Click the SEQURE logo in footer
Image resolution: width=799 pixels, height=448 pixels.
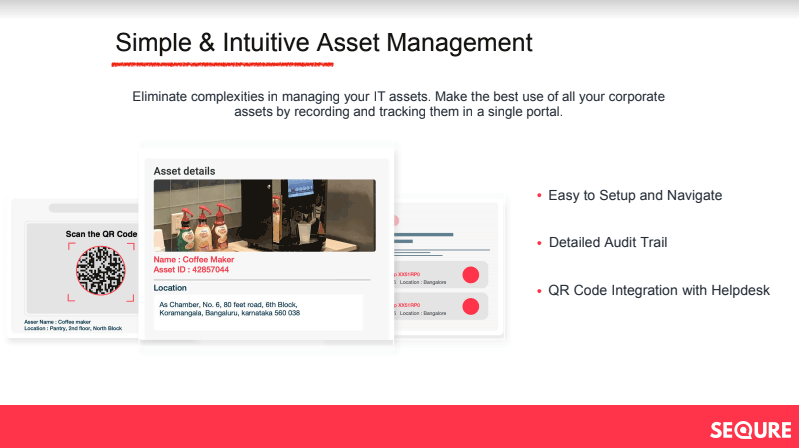coord(750,430)
